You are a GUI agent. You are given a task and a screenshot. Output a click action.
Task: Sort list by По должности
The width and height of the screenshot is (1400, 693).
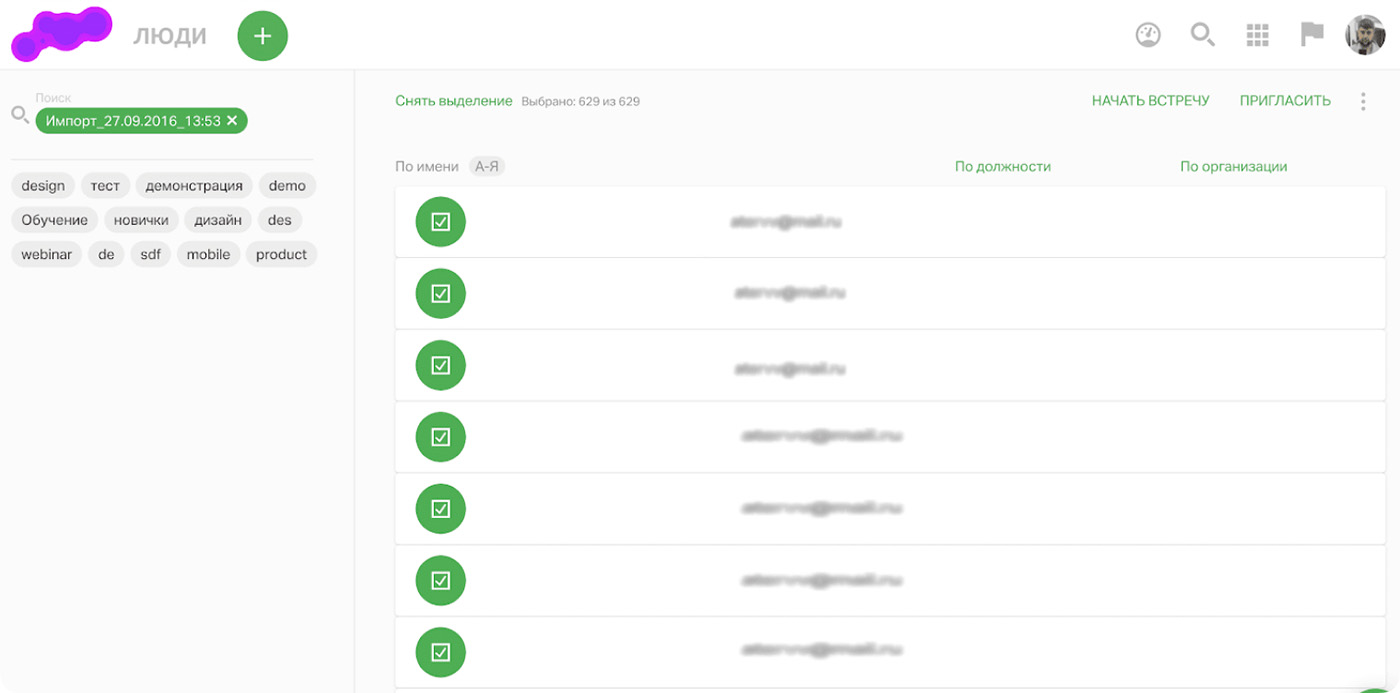click(x=1002, y=167)
